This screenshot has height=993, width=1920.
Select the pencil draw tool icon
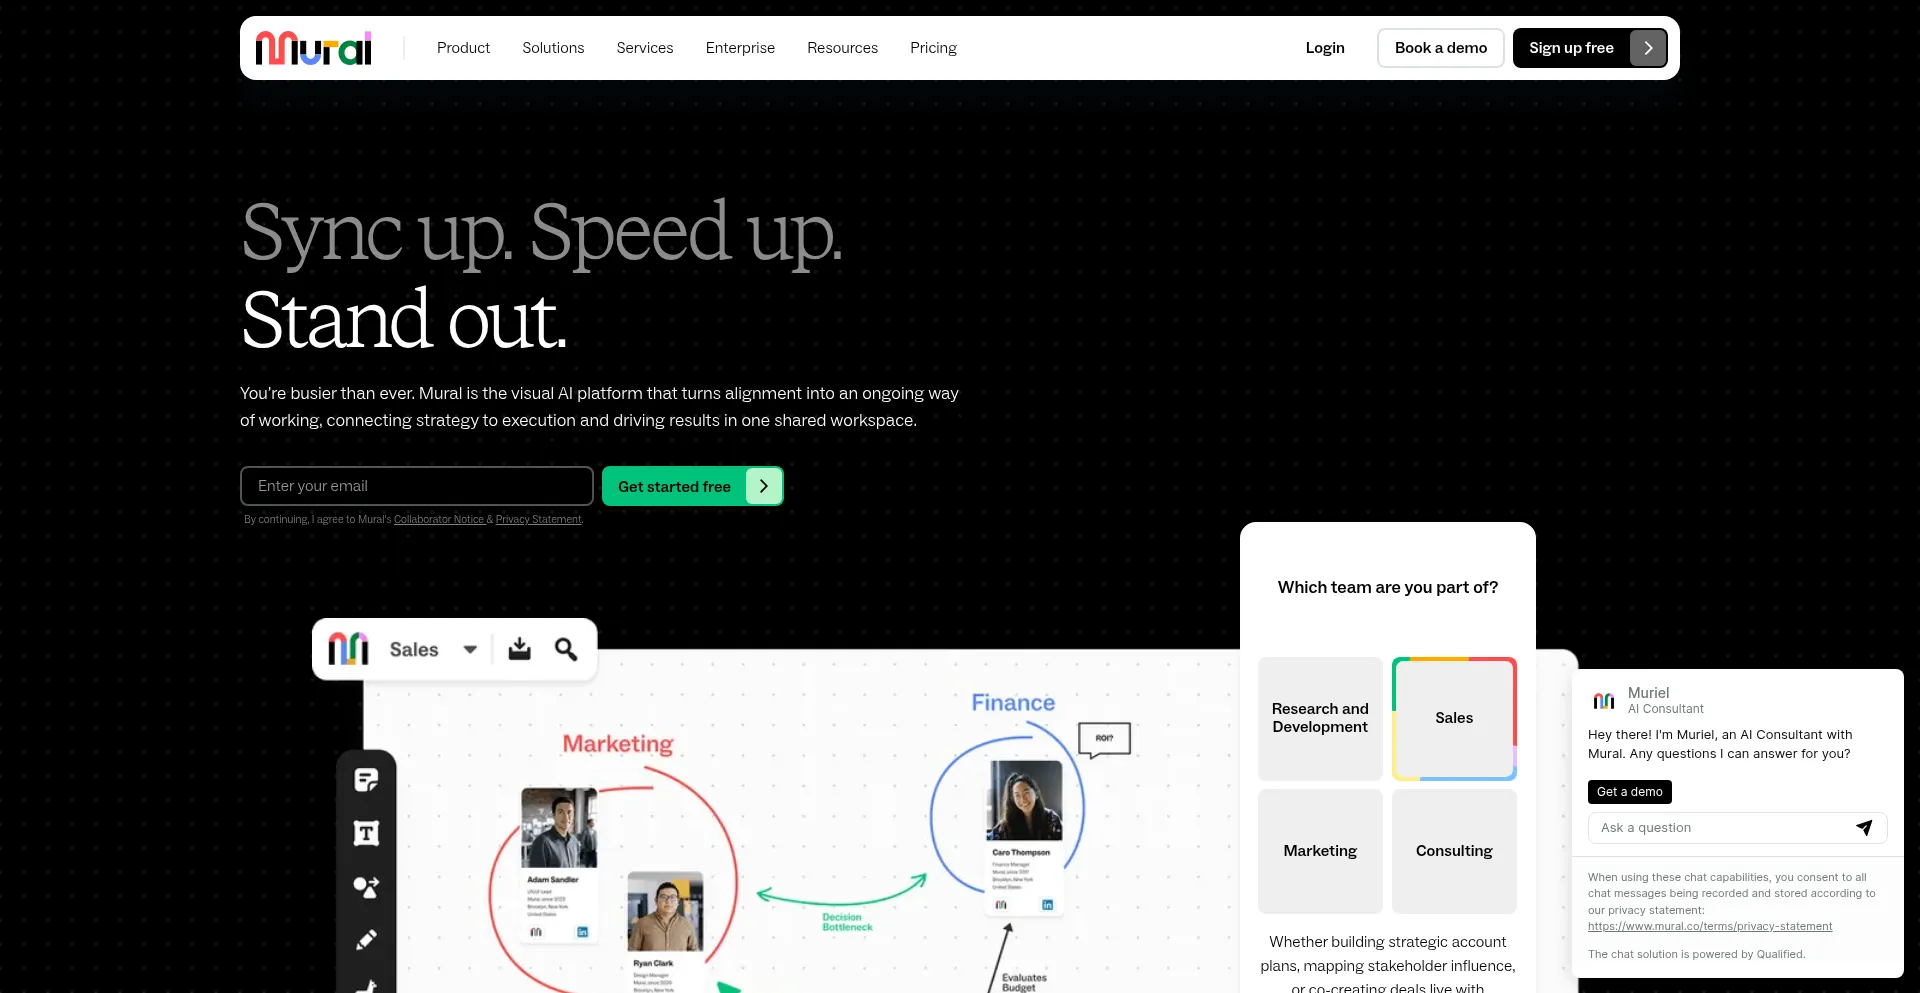(366, 940)
